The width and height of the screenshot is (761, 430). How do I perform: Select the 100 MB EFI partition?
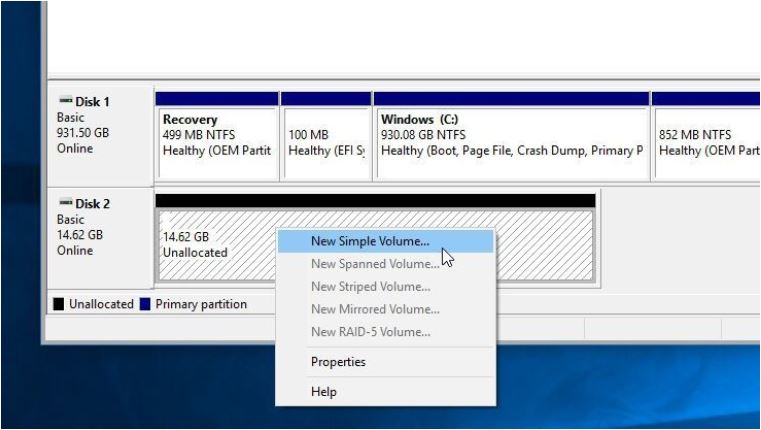(326, 144)
